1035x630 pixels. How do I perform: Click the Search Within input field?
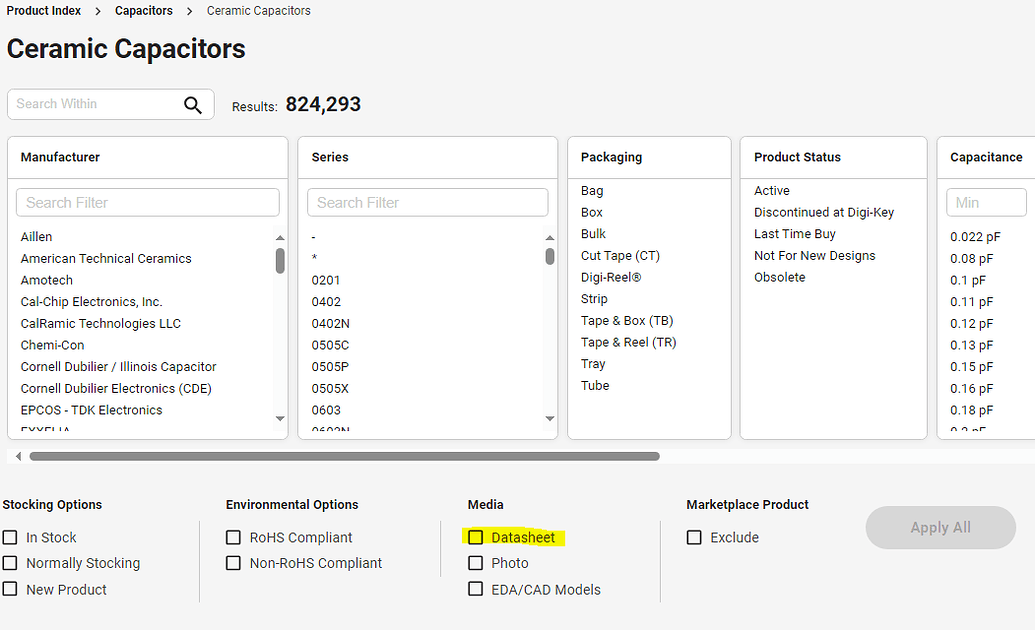click(x=90, y=104)
